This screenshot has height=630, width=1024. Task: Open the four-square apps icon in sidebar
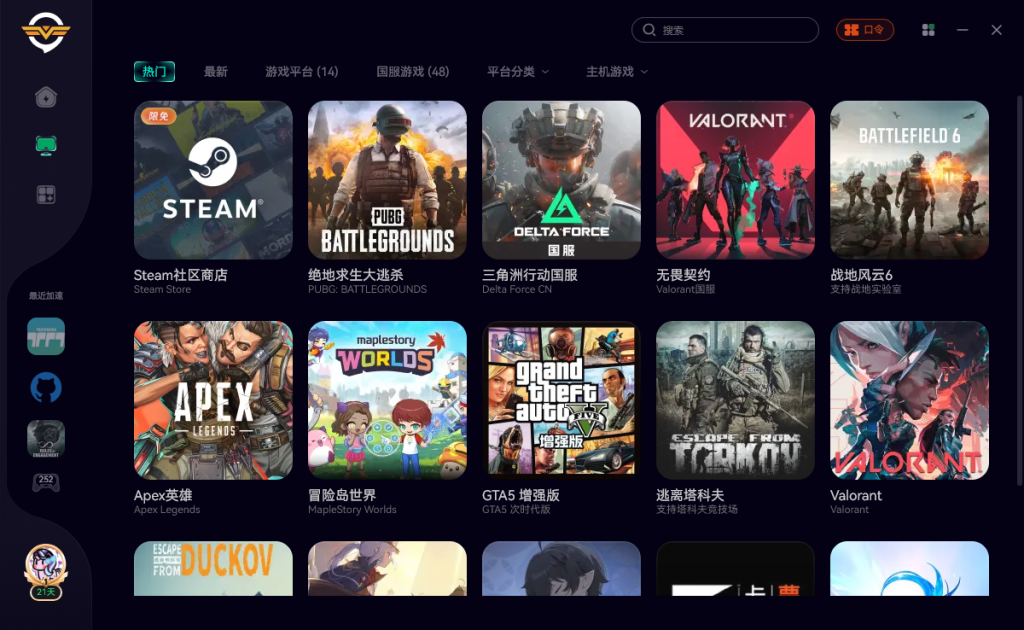(x=46, y=195)
